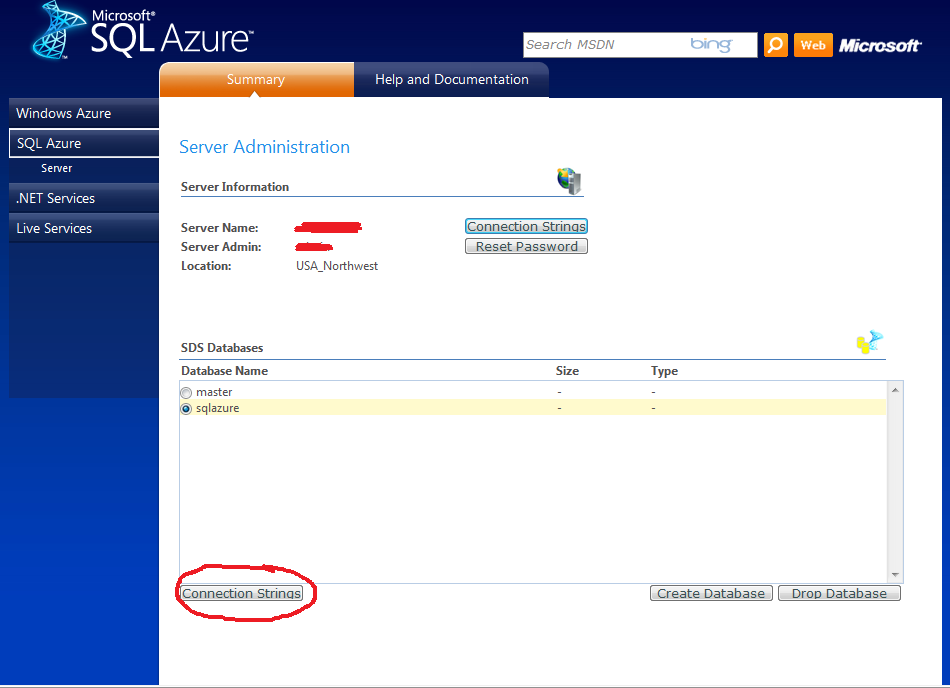Click the Server Information heading
This screenshot has height=688, width=950.
click(234, 187)
